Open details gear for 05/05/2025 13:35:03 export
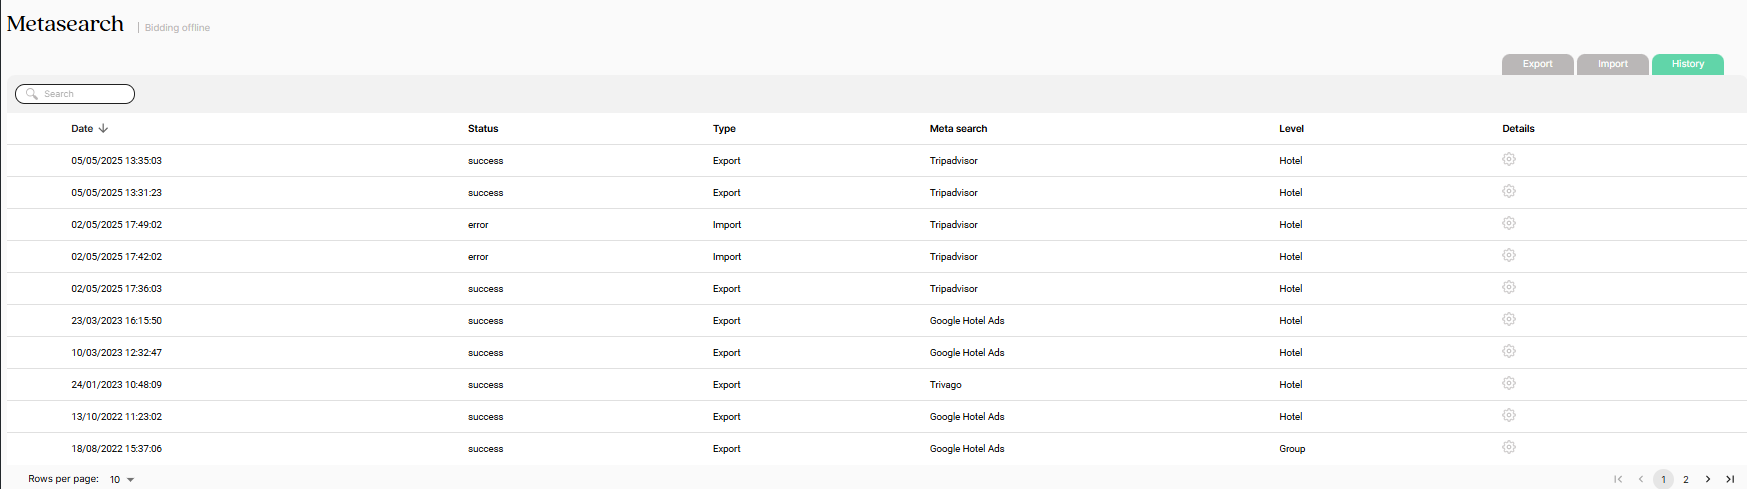 (1509, 160)
